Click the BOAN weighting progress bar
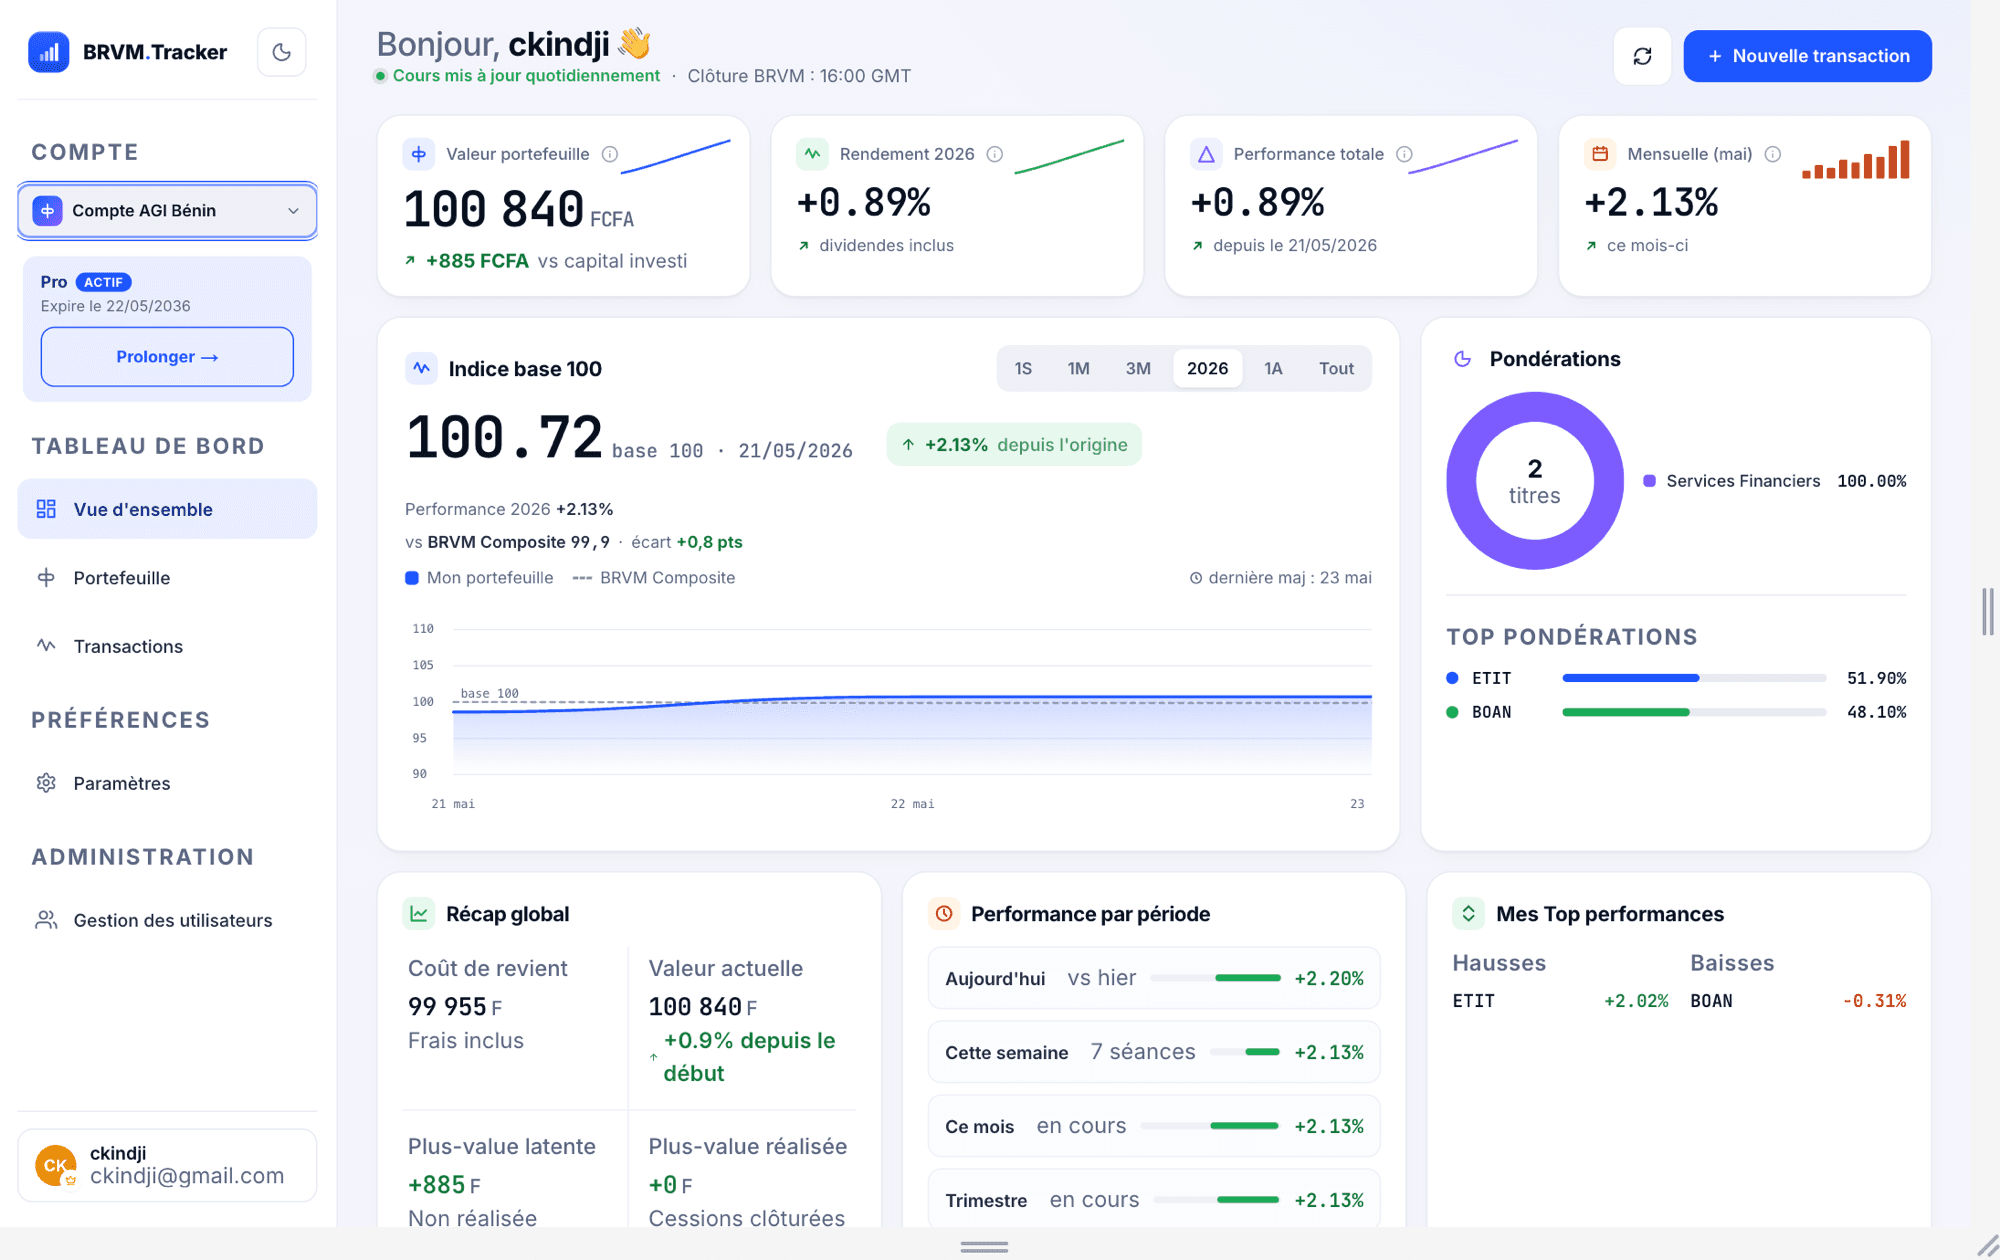Screen dimensions: 2000x1260 coord(1694,712)
